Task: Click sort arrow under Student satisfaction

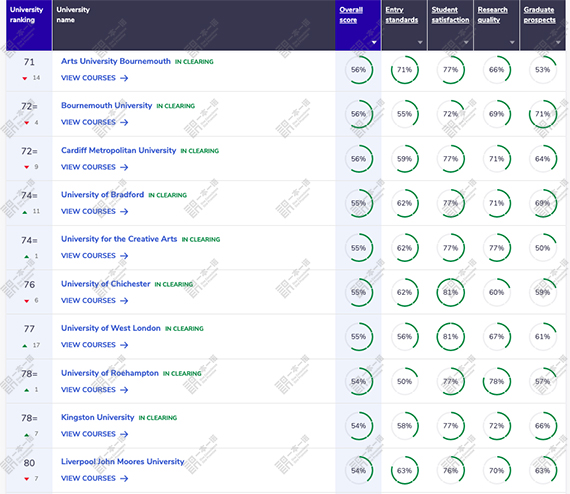Action: pos(466,43)
